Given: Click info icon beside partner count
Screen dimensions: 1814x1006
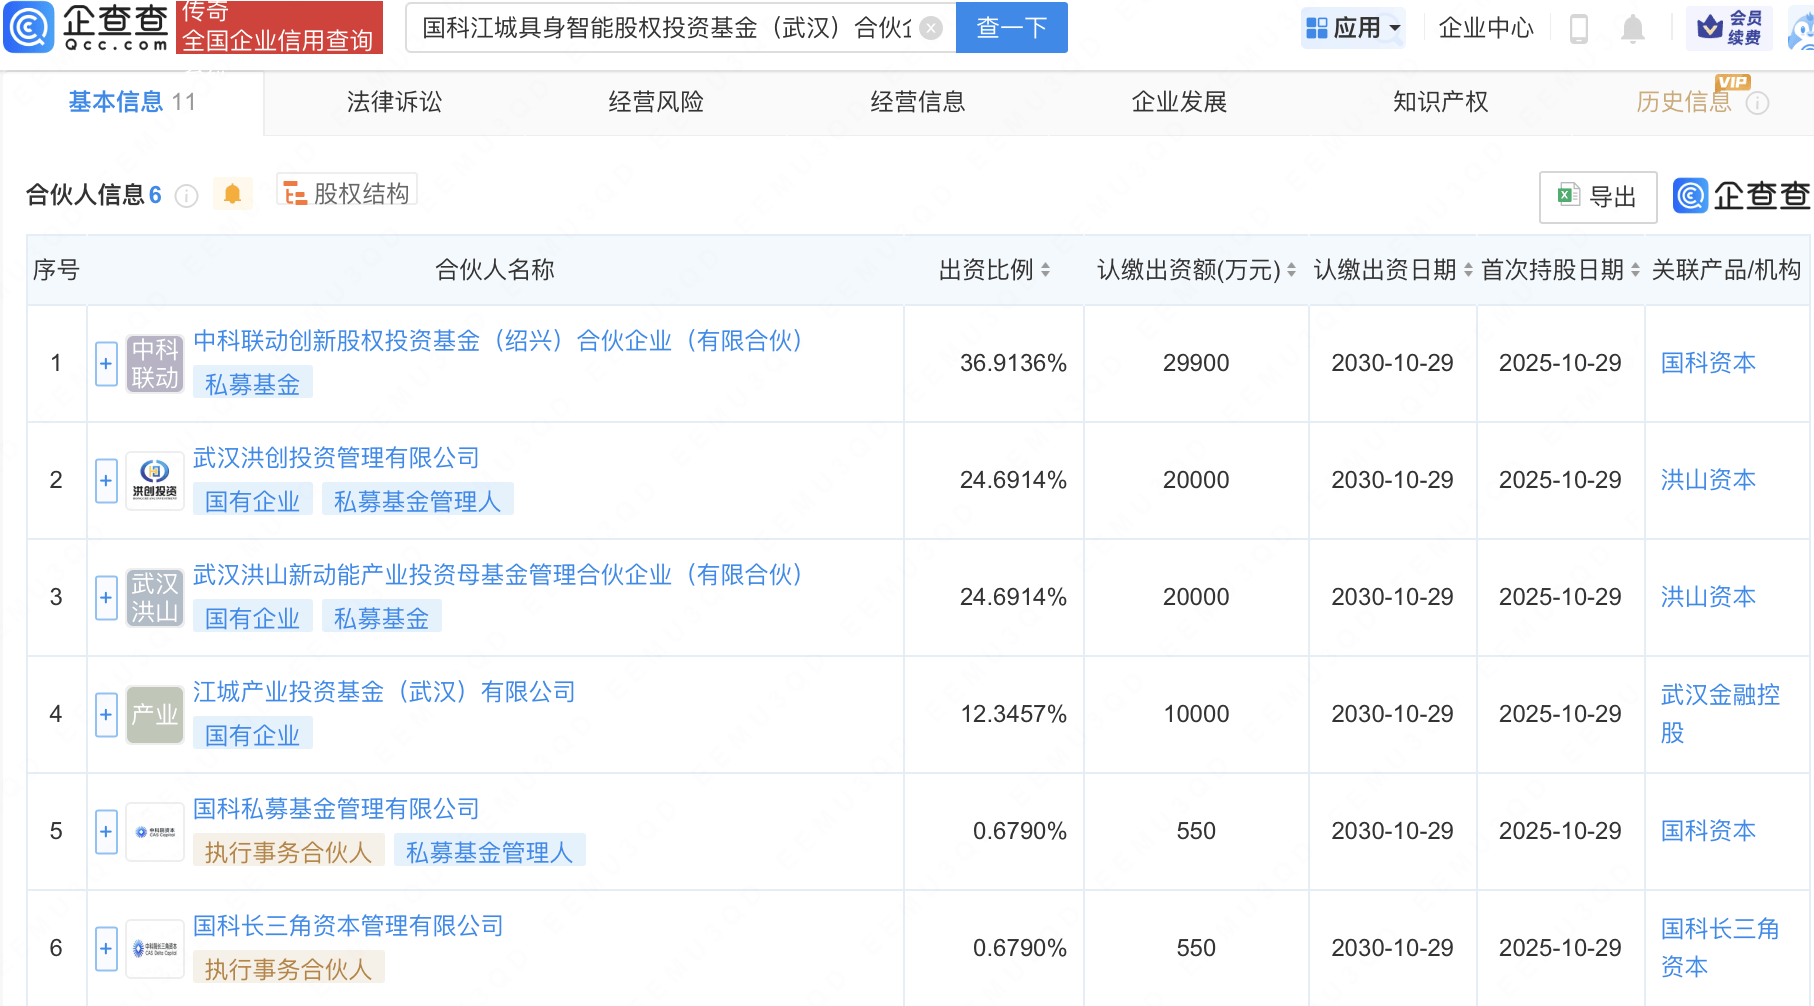Looking at the screenshot, I should (187, 196).
